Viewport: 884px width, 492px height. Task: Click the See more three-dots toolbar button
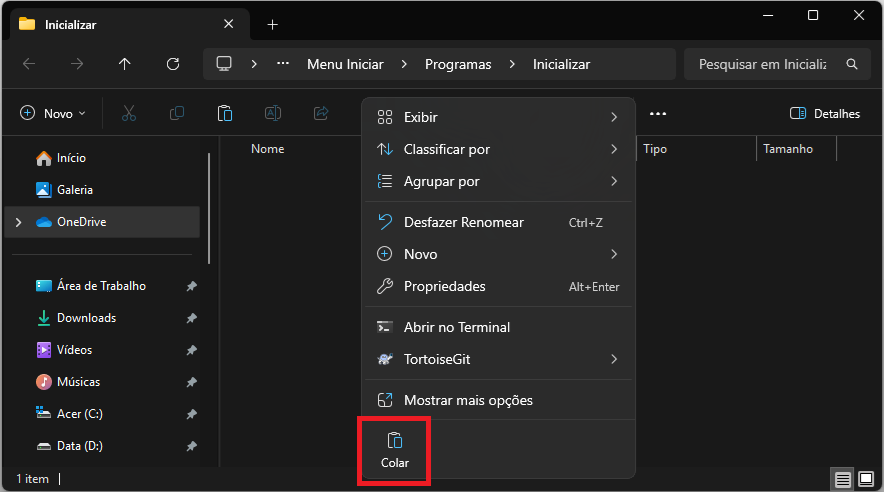(657, 114)
